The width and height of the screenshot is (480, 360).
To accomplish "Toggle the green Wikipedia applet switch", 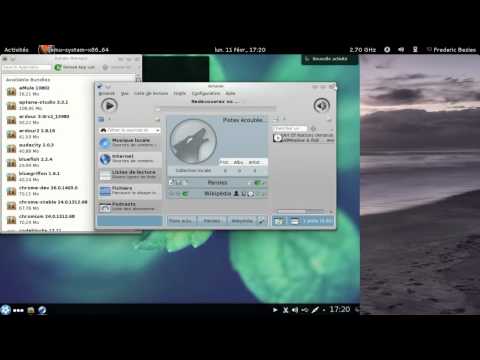I will [x=184, y=194].
